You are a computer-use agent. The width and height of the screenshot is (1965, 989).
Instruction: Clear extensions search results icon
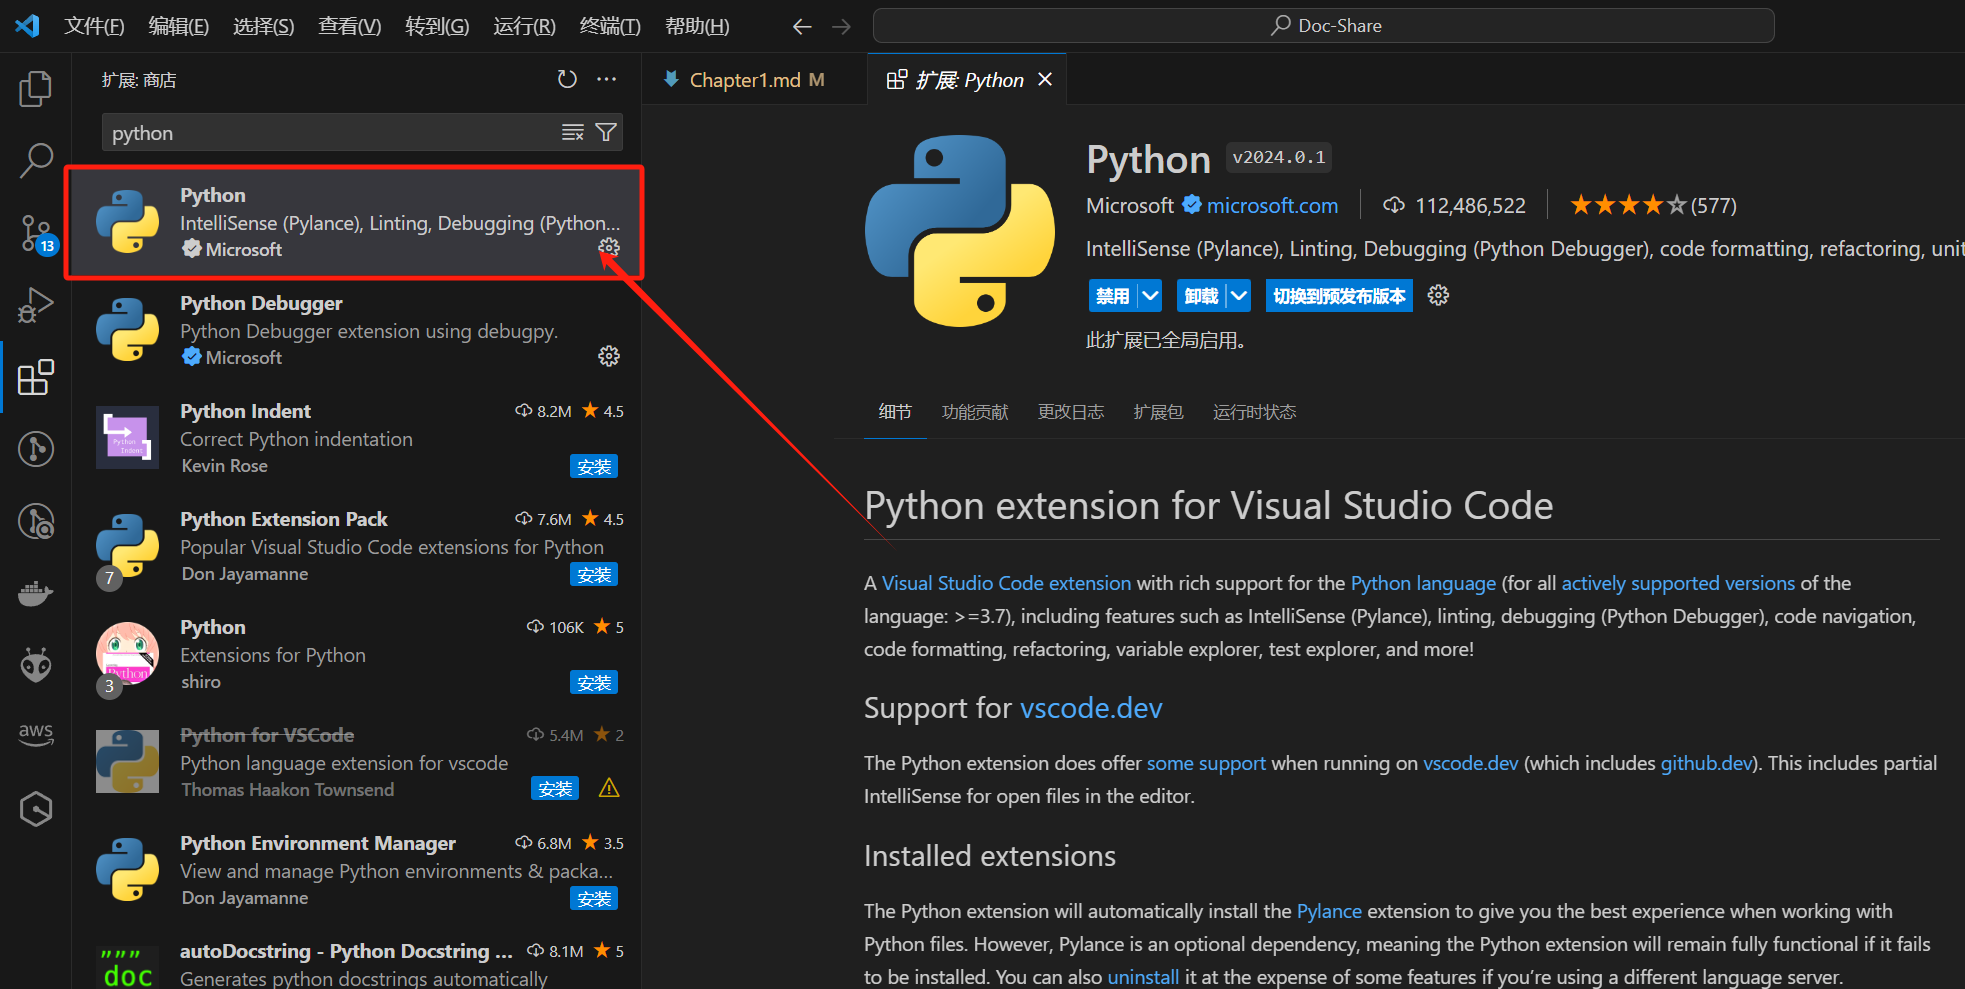click(573, 132)
